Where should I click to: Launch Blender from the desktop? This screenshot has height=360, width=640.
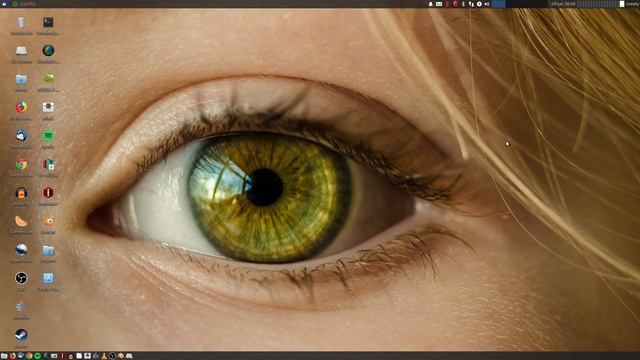pos(48,221)
